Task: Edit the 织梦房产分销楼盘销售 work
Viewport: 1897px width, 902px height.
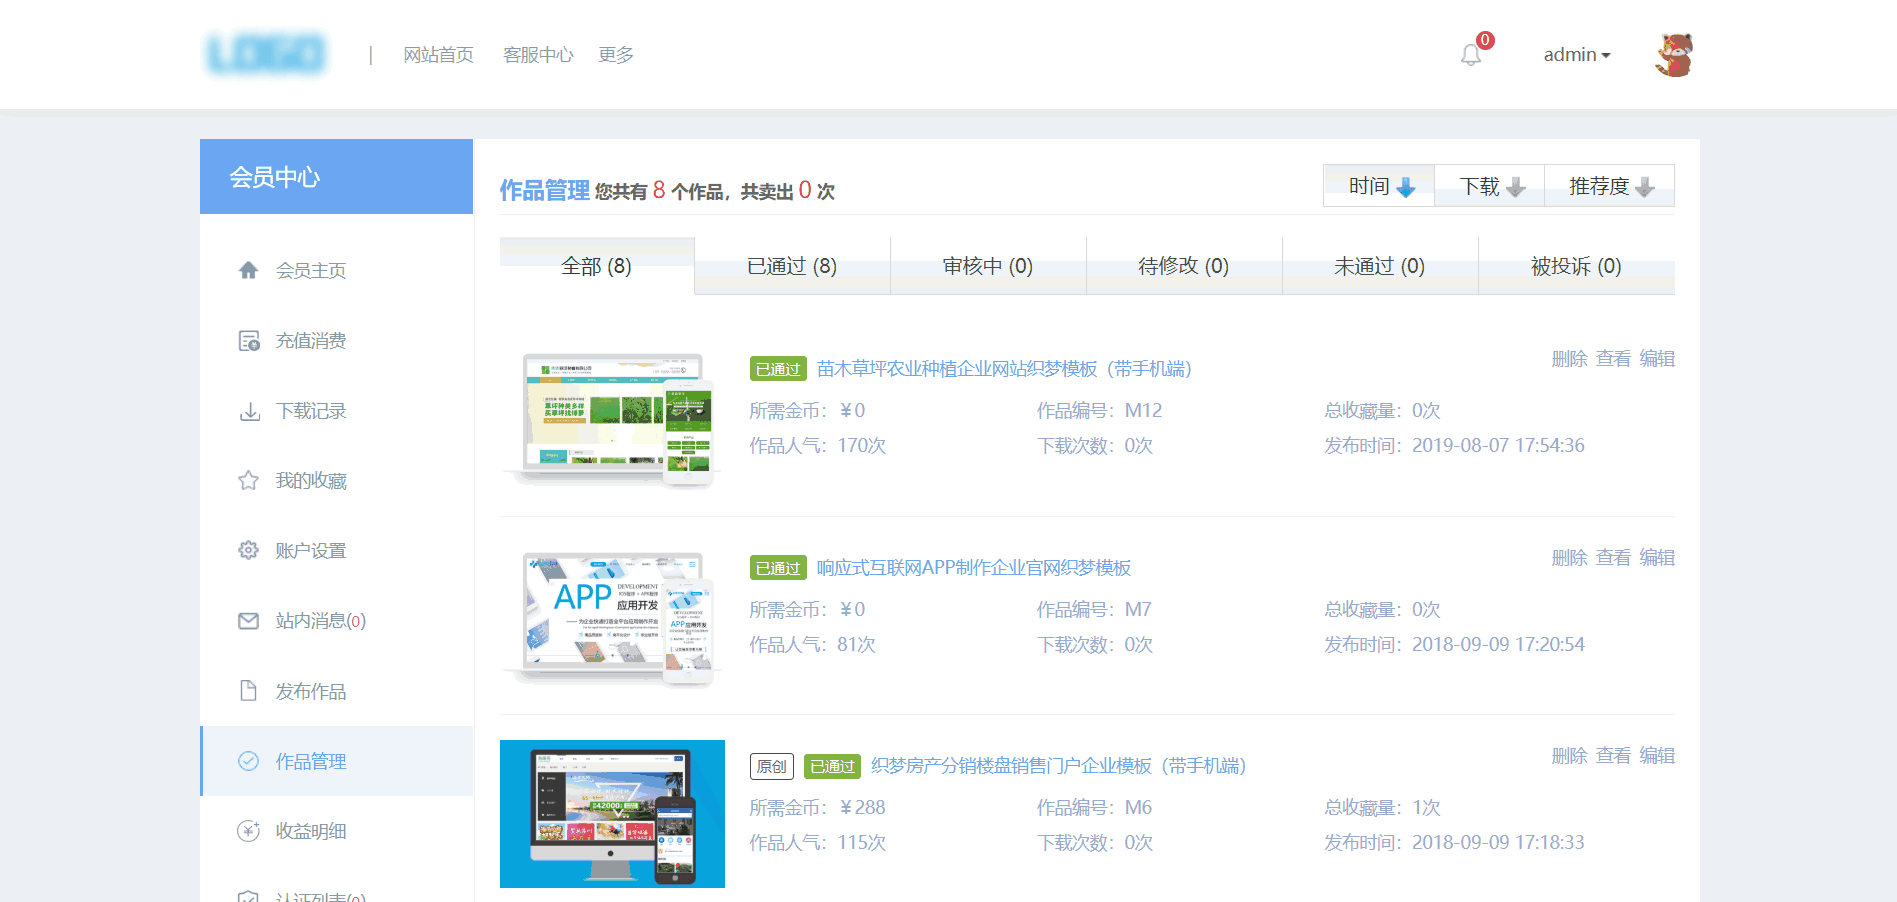Action: coord(1657,755)
